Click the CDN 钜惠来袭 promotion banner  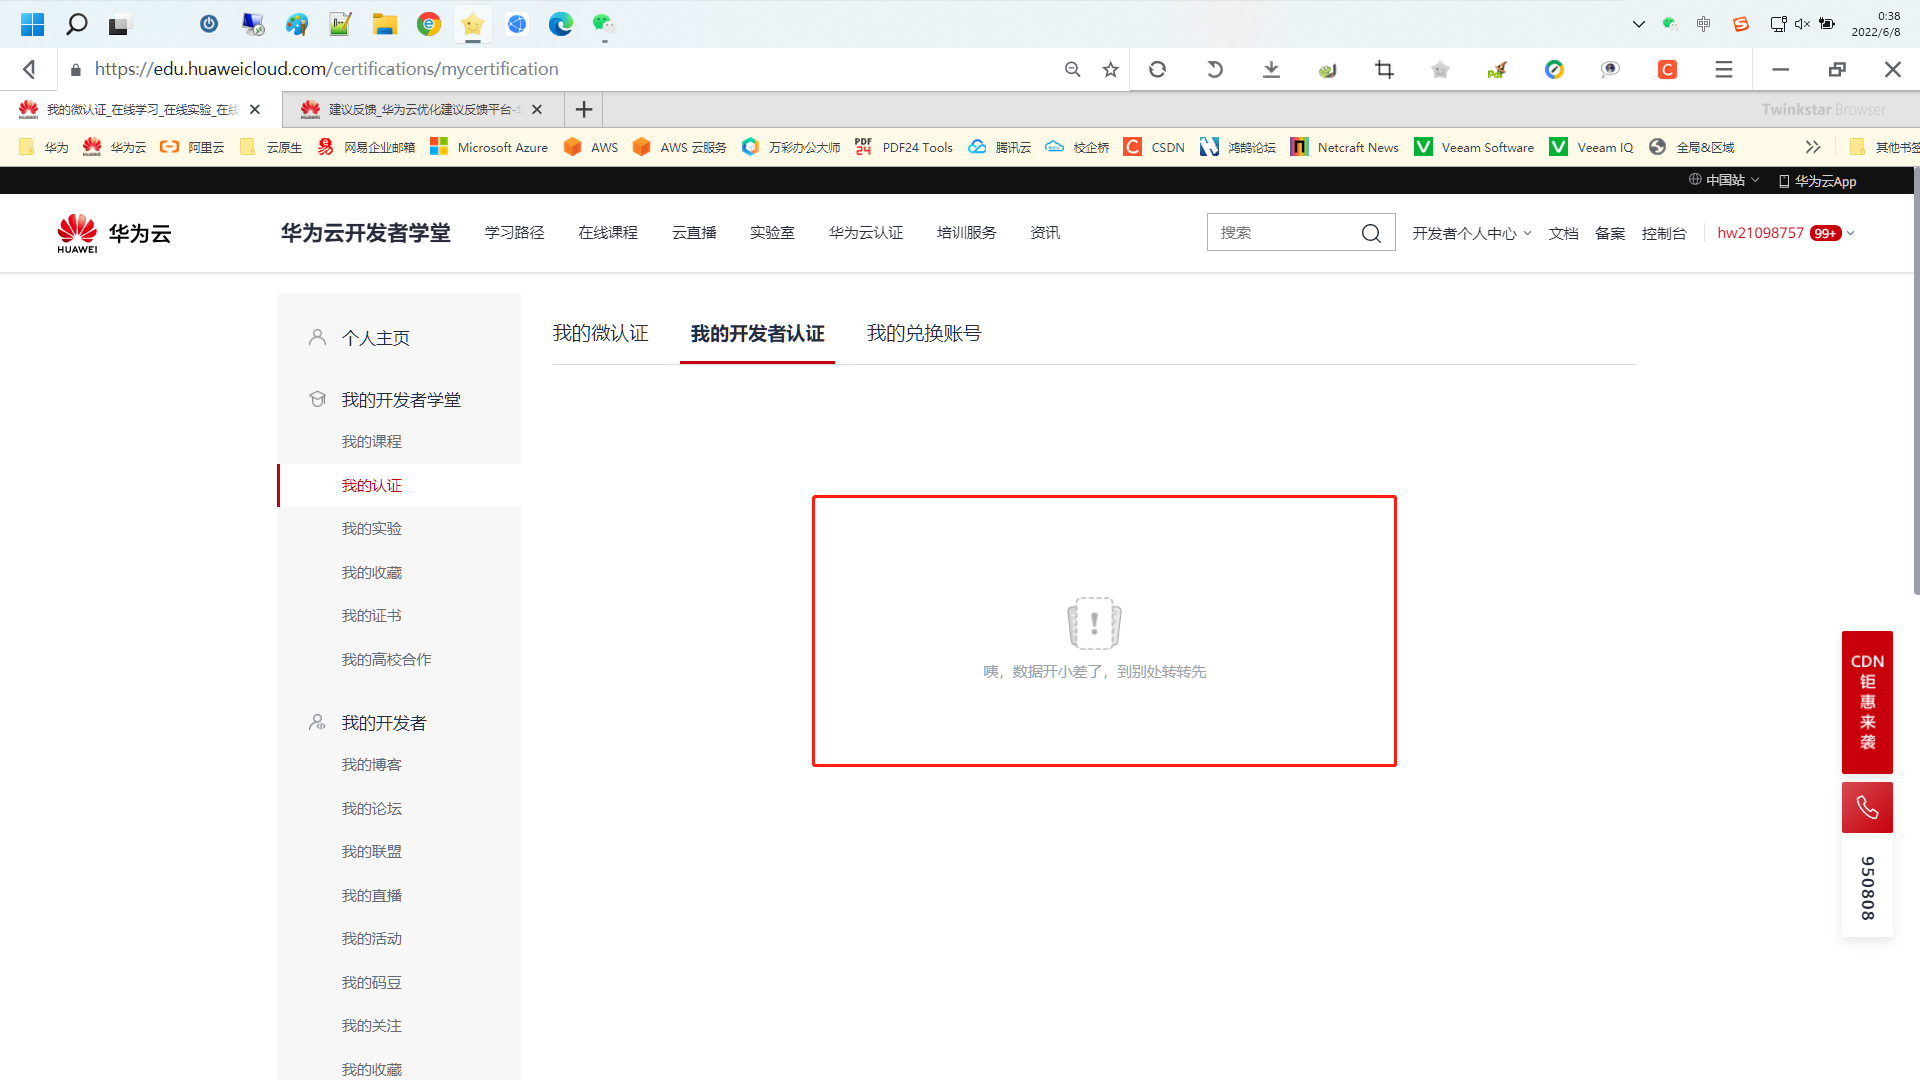1866,701
